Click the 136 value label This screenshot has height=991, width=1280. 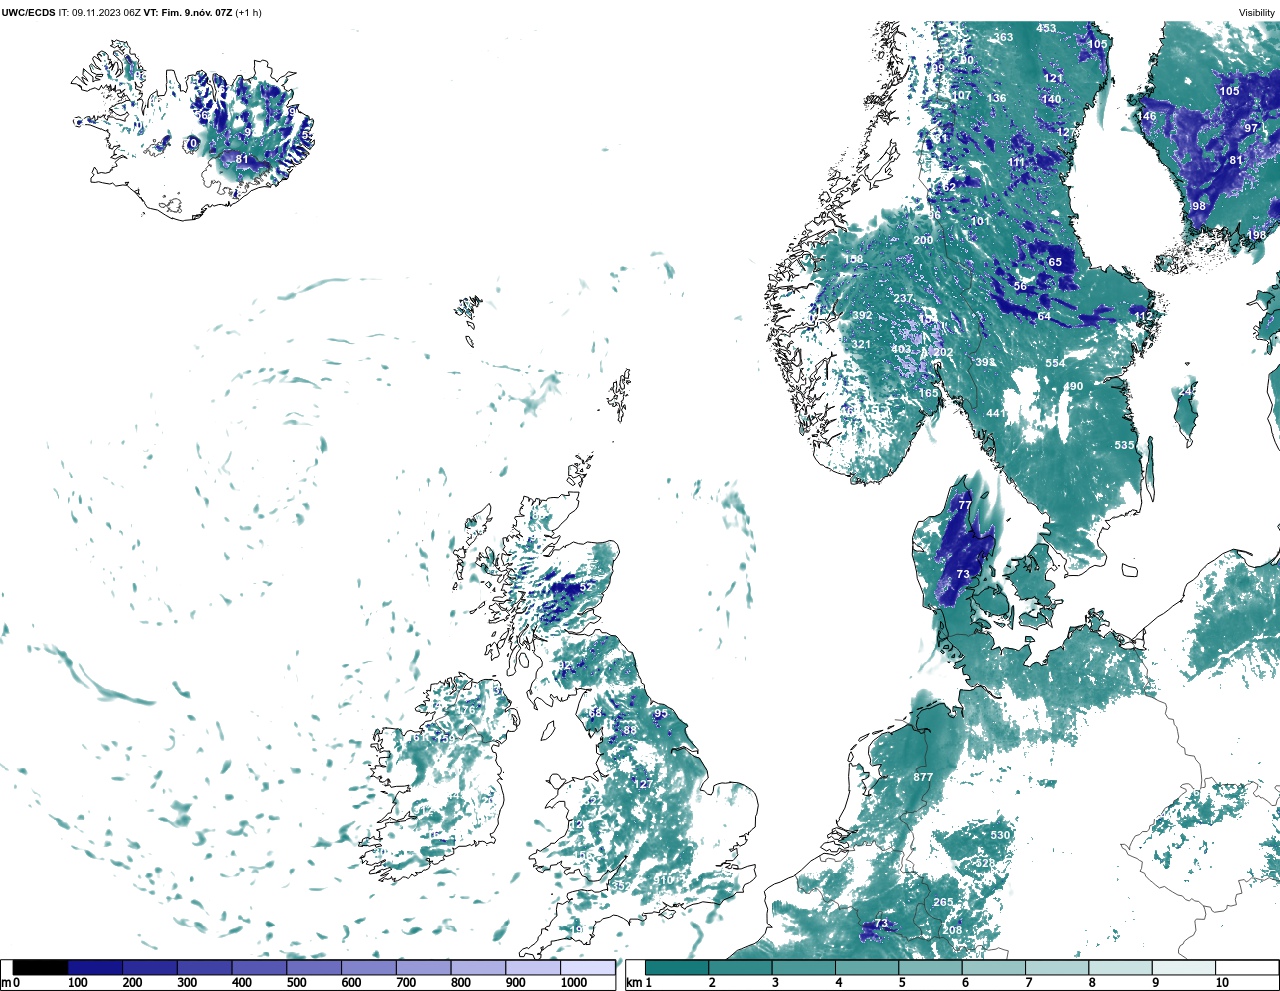pos(996,98)
